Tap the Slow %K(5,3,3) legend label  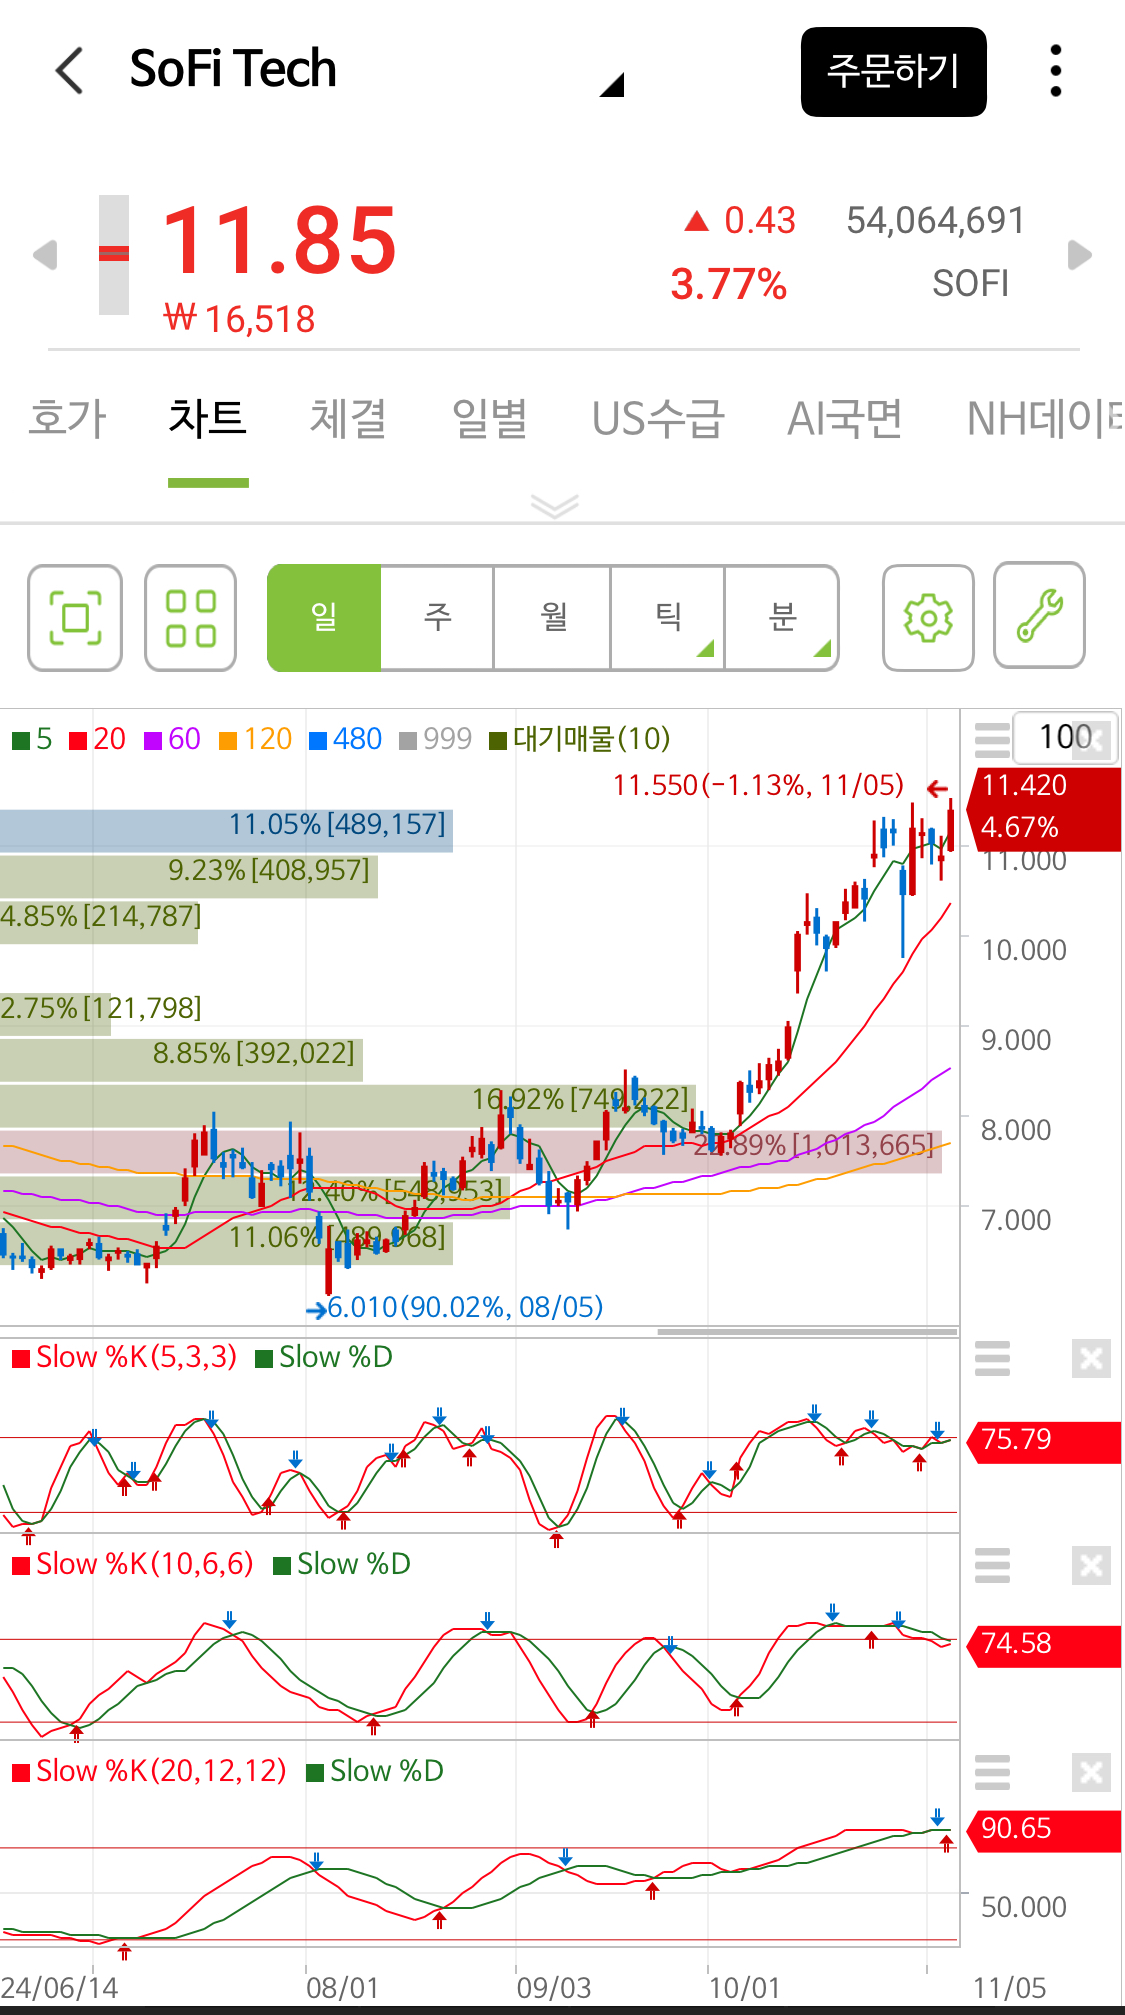(x=125, y=1357)
